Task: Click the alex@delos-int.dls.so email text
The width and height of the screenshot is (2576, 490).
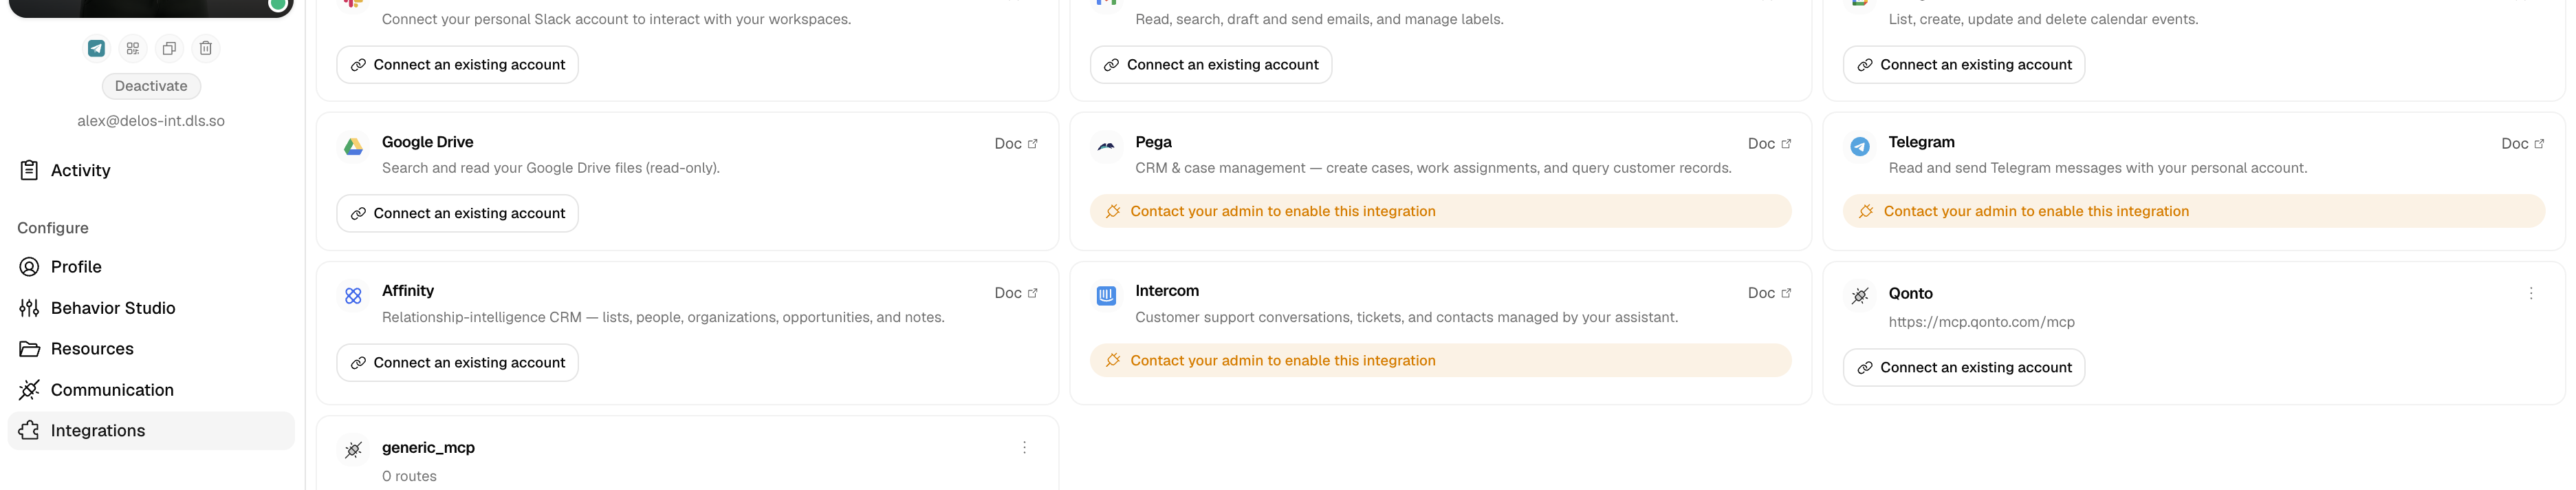Action: [151, 121]
